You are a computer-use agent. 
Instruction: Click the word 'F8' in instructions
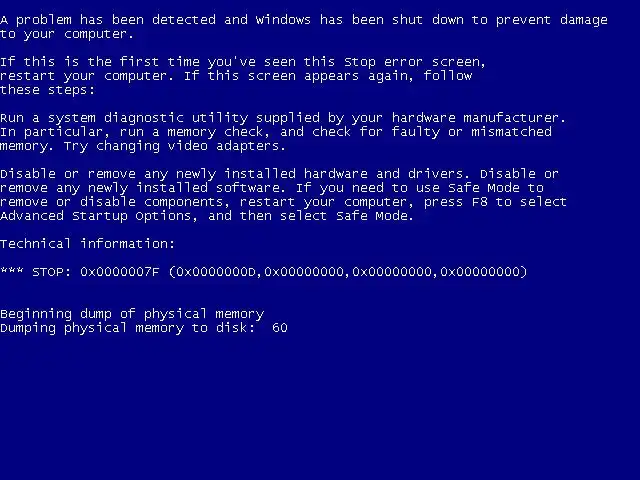coord(480,202)
